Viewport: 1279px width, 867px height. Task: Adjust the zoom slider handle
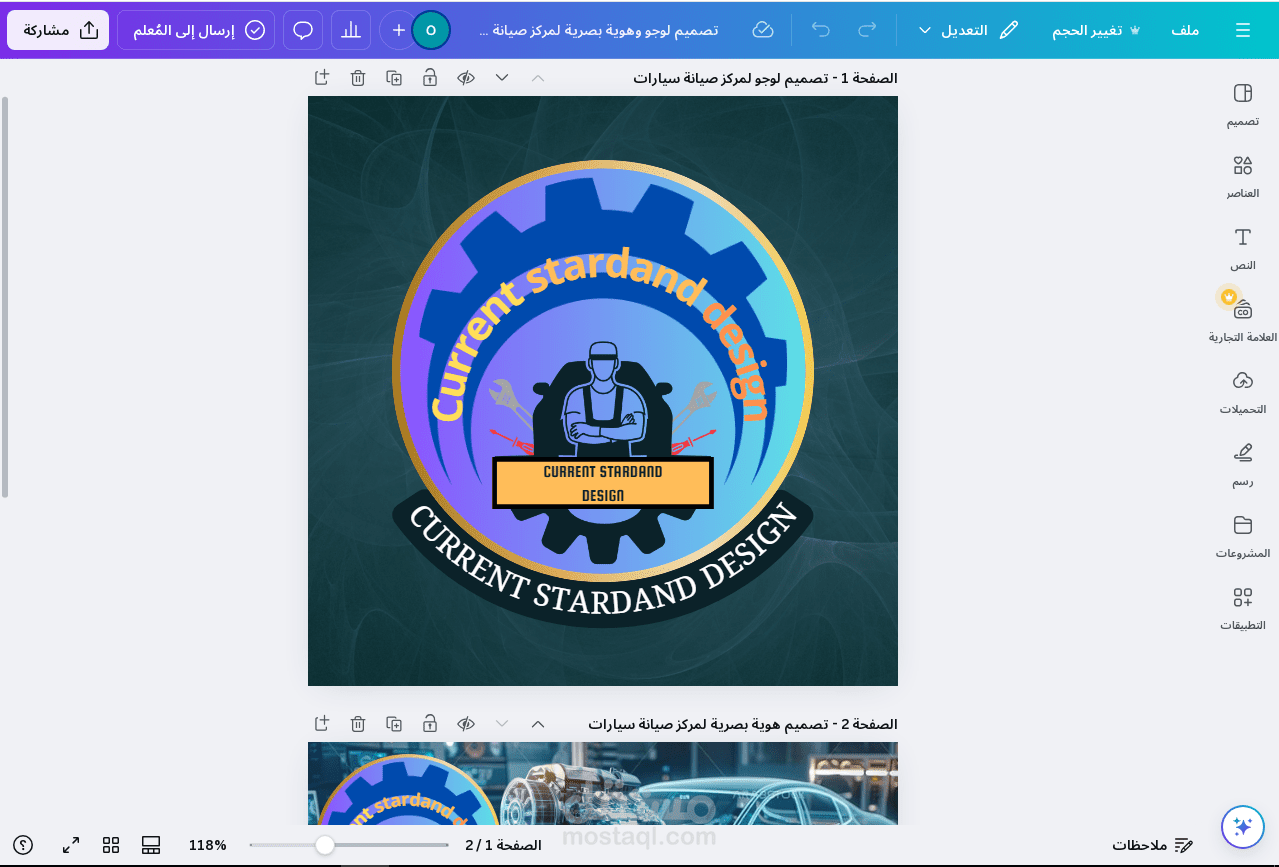tap(325, 845)
